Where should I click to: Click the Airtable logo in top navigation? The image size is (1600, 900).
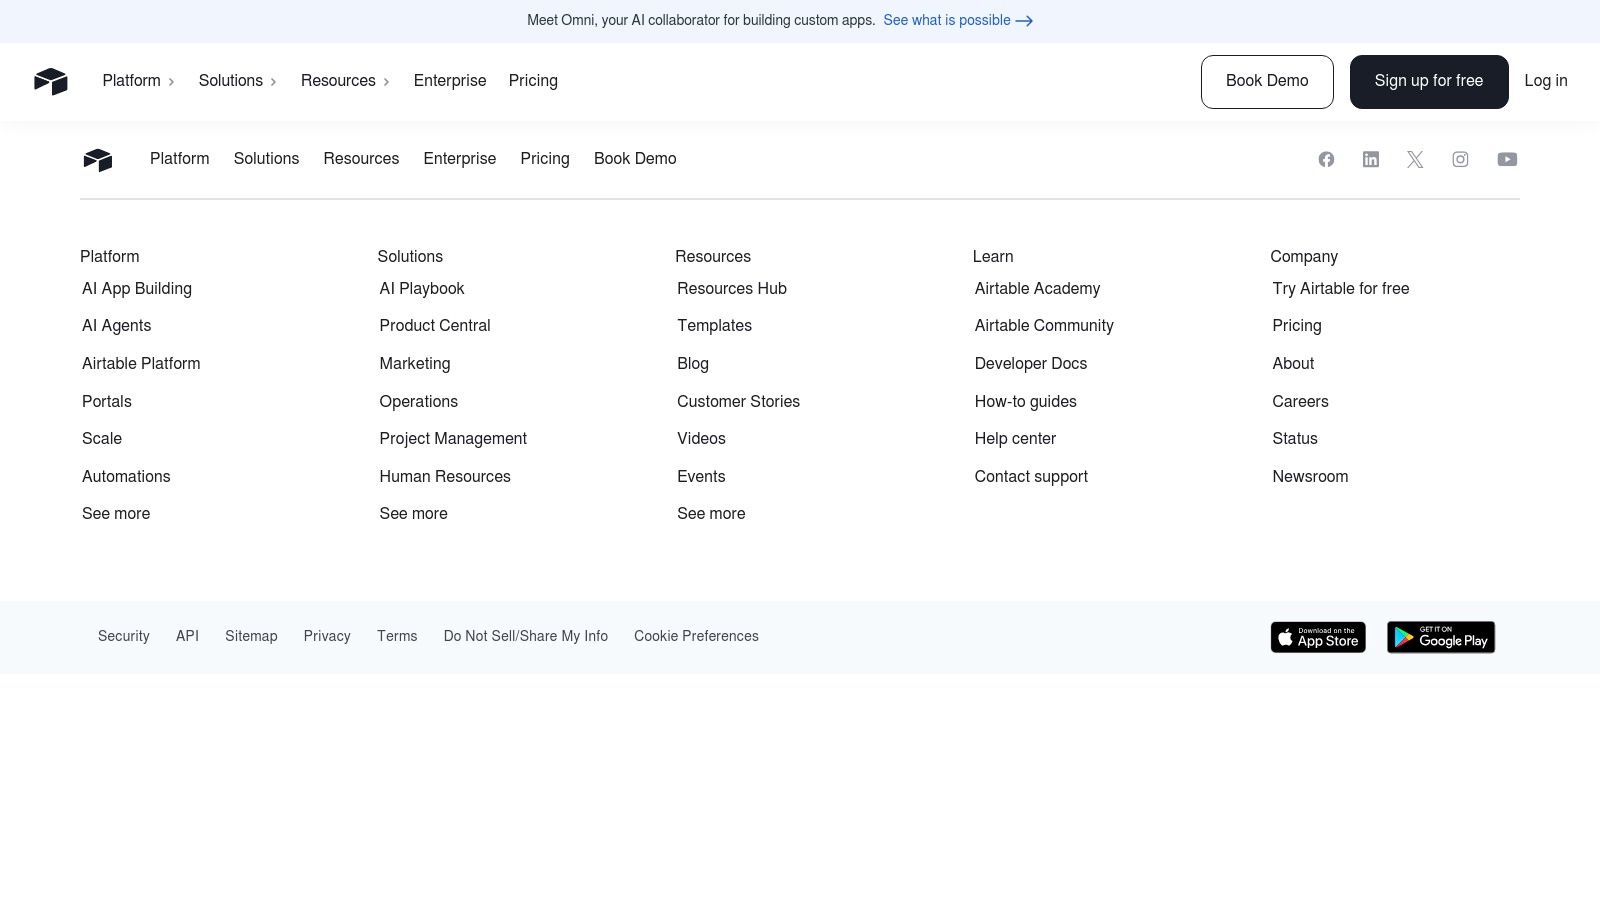[50, 81]
